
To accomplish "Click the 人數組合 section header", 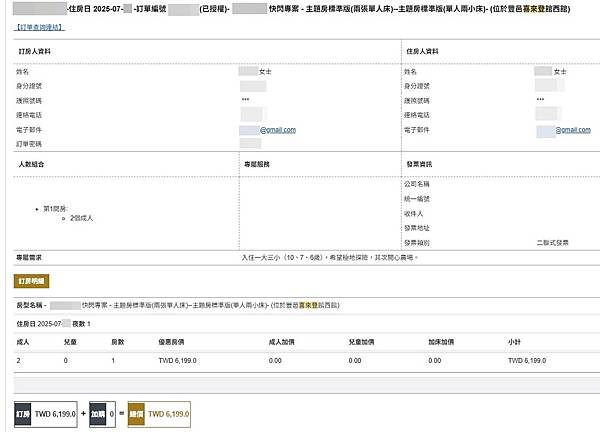I will pyautogui.click(x=31, y=164).
